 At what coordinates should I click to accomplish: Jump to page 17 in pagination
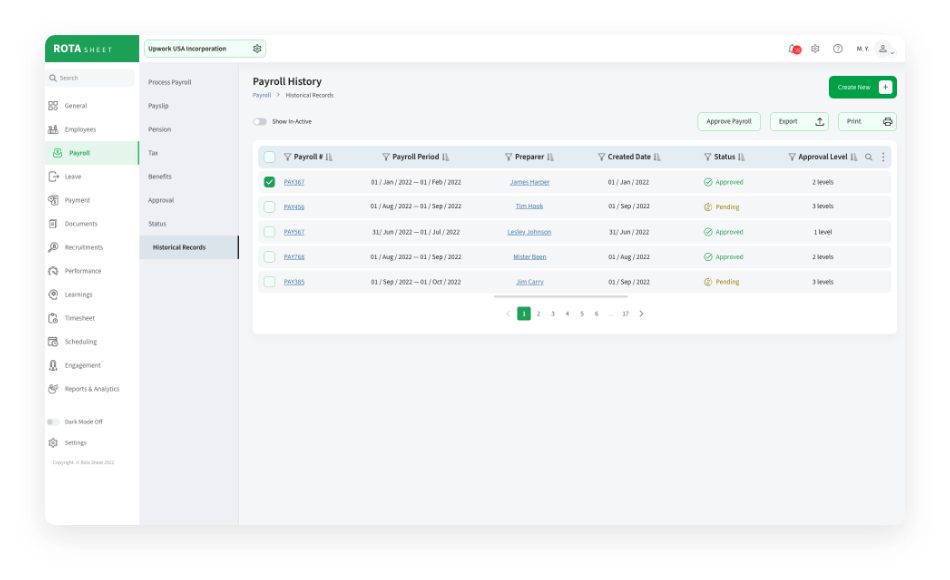(x=625, y=313)
